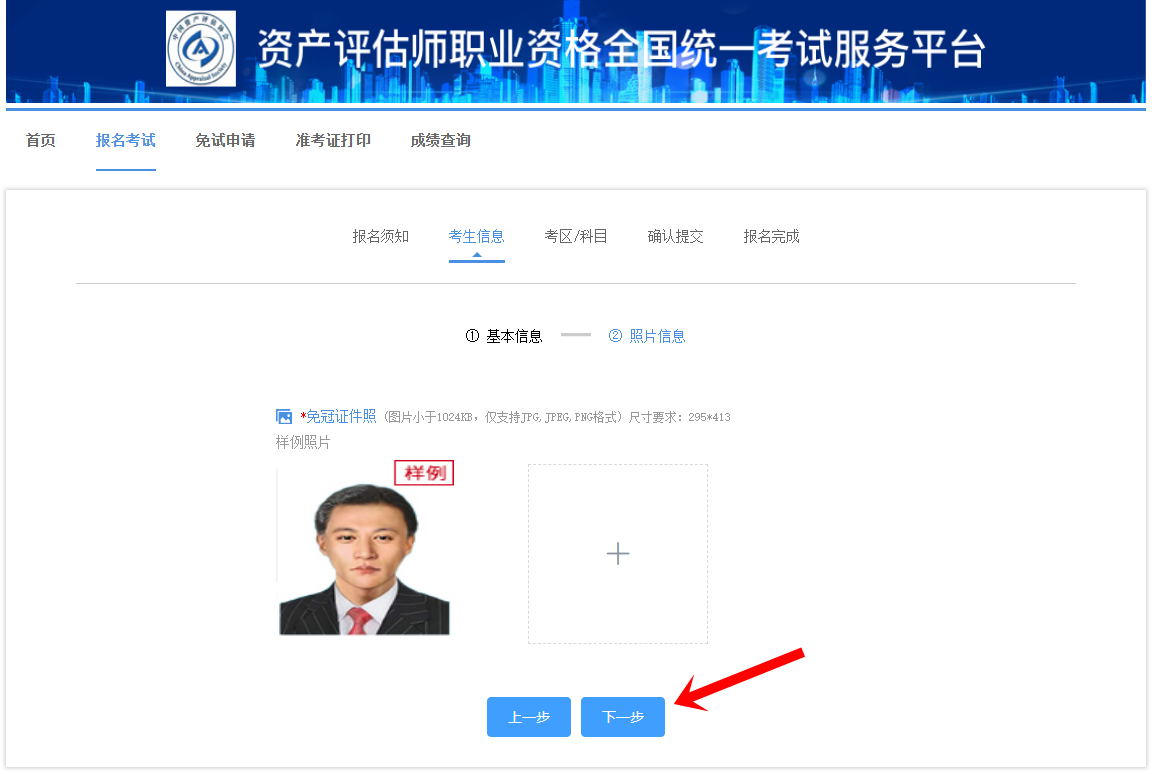Image resolution: width=1158 pixels, height=774 pixels.
Task: Select the 考区/科目 step tab
Action: tap(577, 236)
